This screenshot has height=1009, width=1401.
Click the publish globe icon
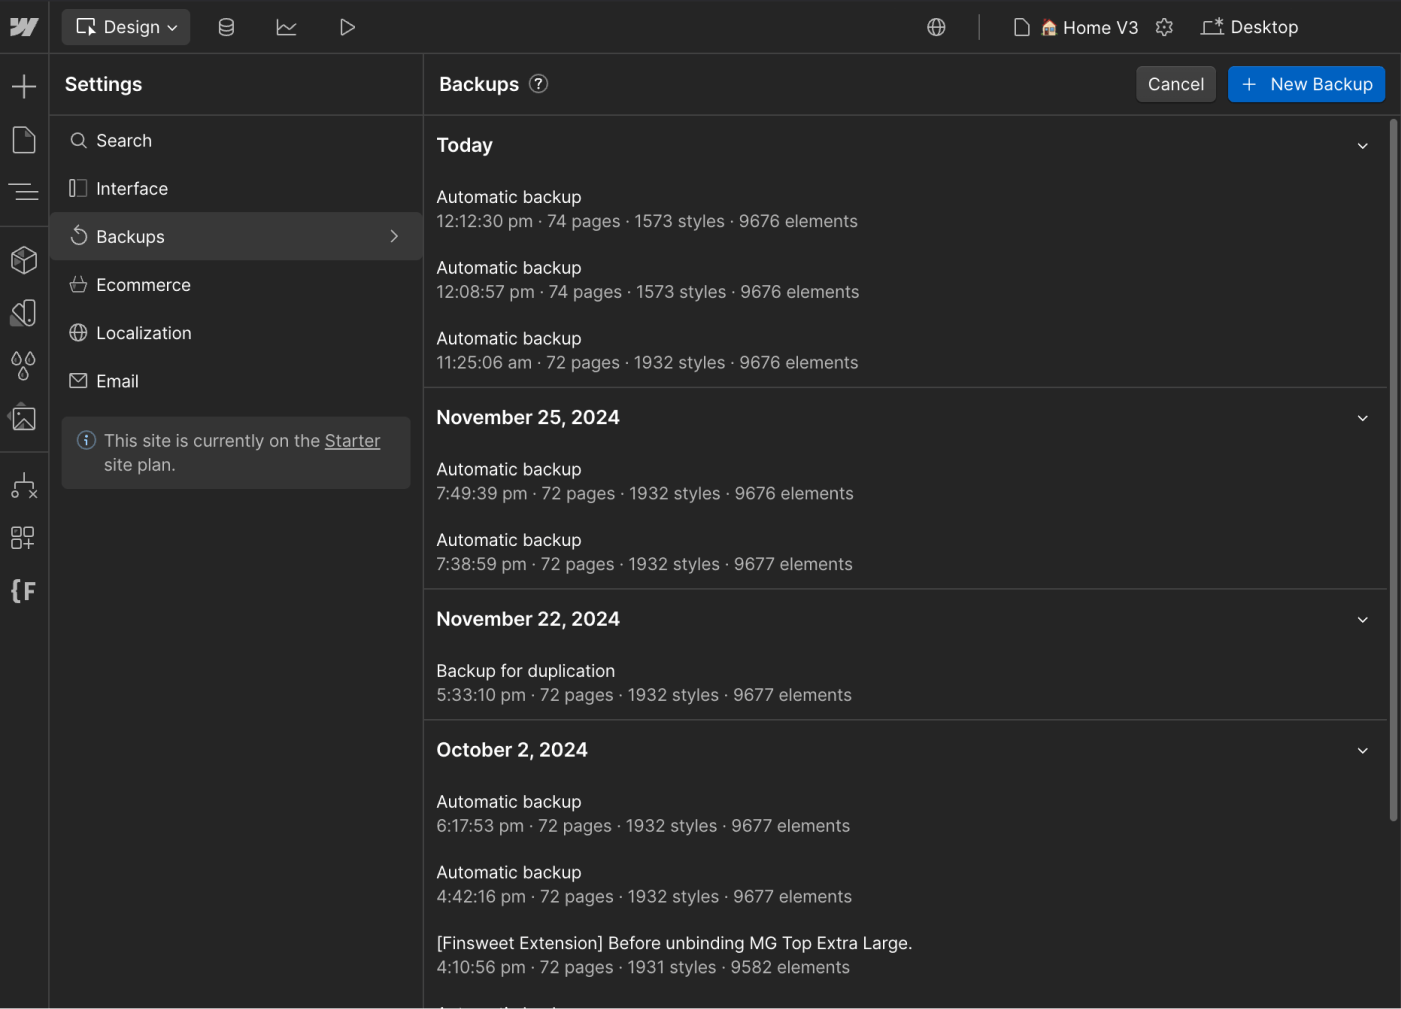pos(936,27)
